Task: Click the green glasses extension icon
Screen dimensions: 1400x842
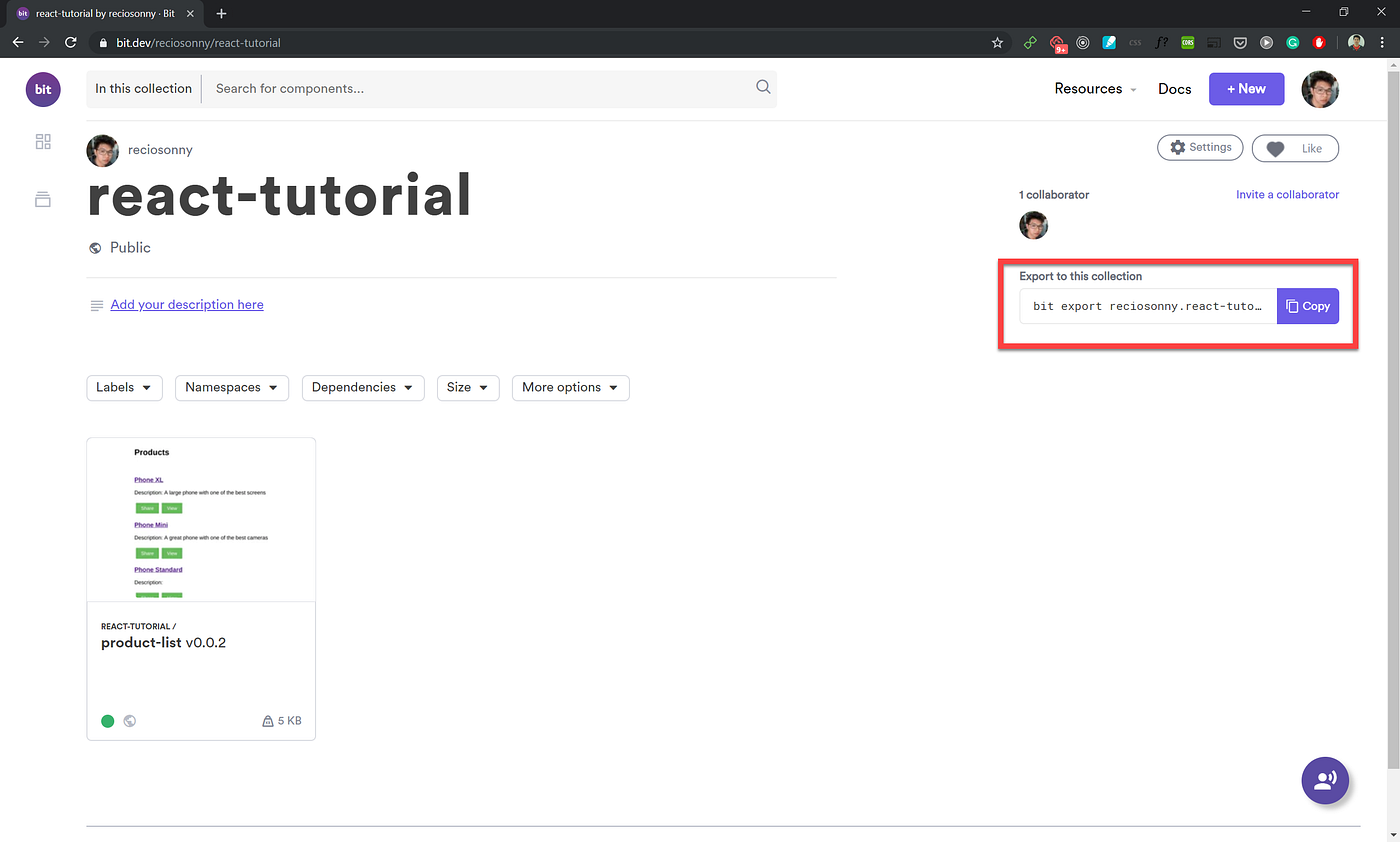Action: 1030,43
